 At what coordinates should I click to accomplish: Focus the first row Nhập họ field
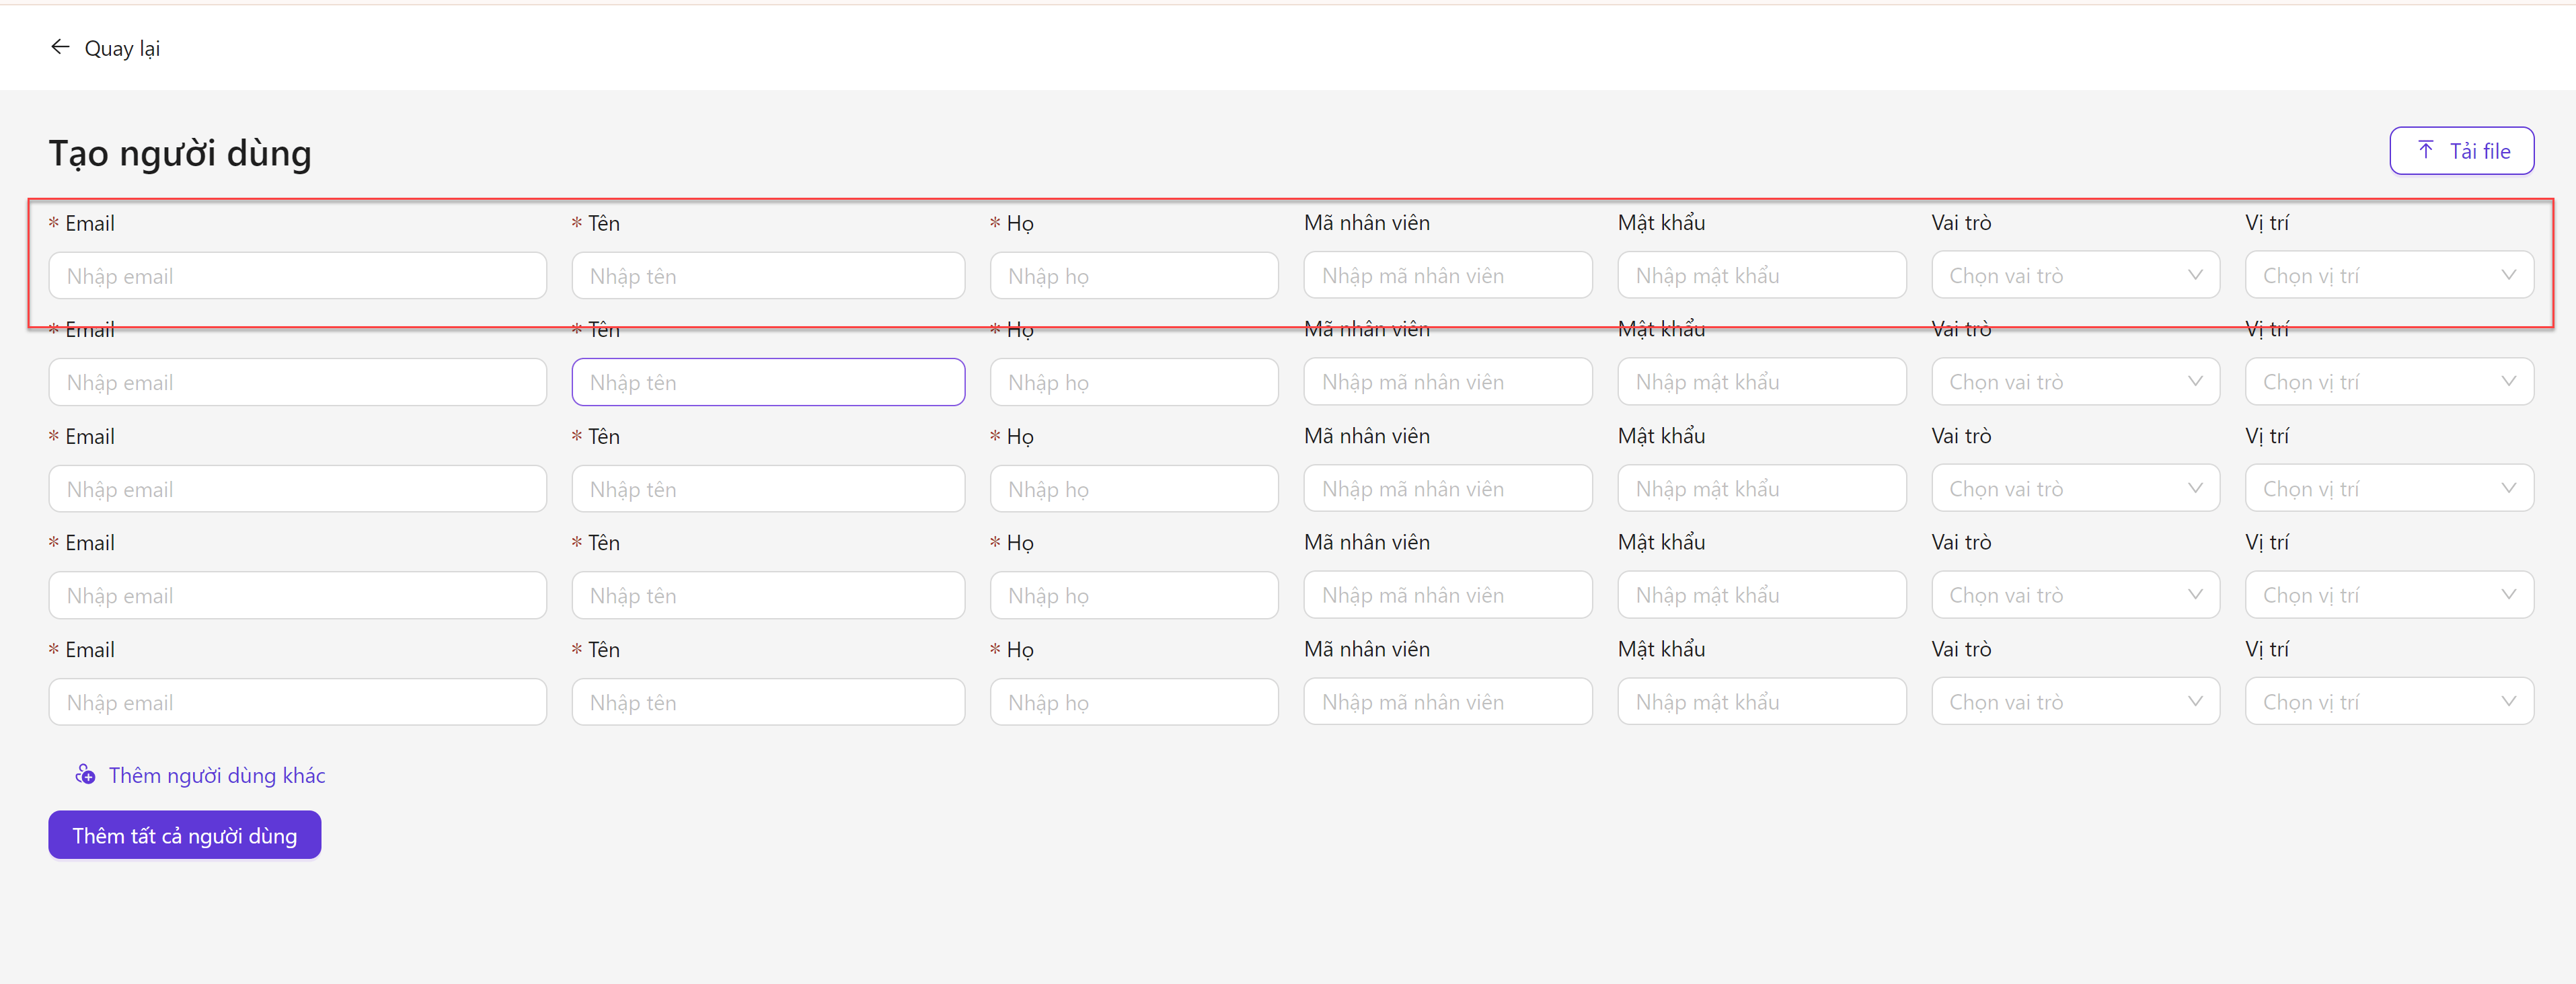1134,275
